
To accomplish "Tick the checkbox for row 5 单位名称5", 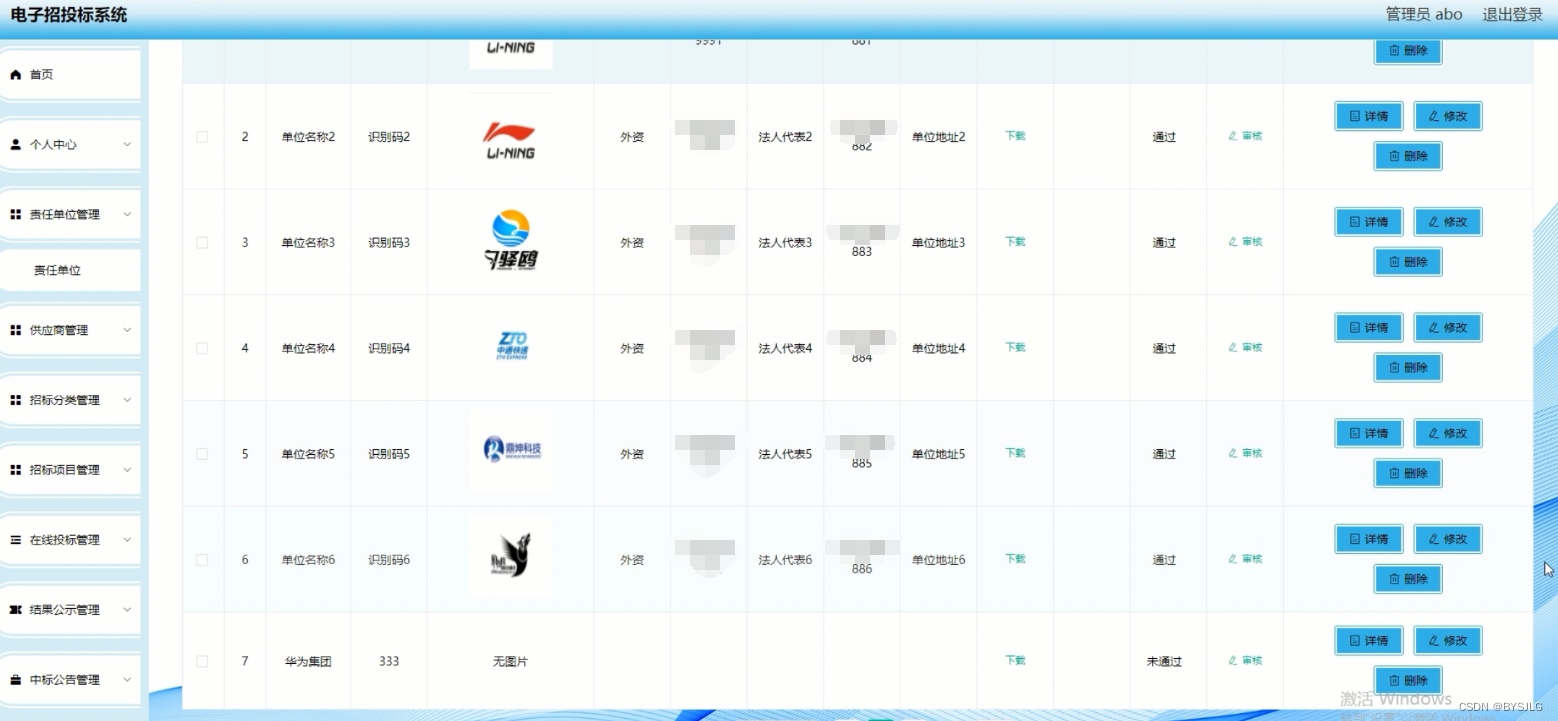I will pos(202,454).
